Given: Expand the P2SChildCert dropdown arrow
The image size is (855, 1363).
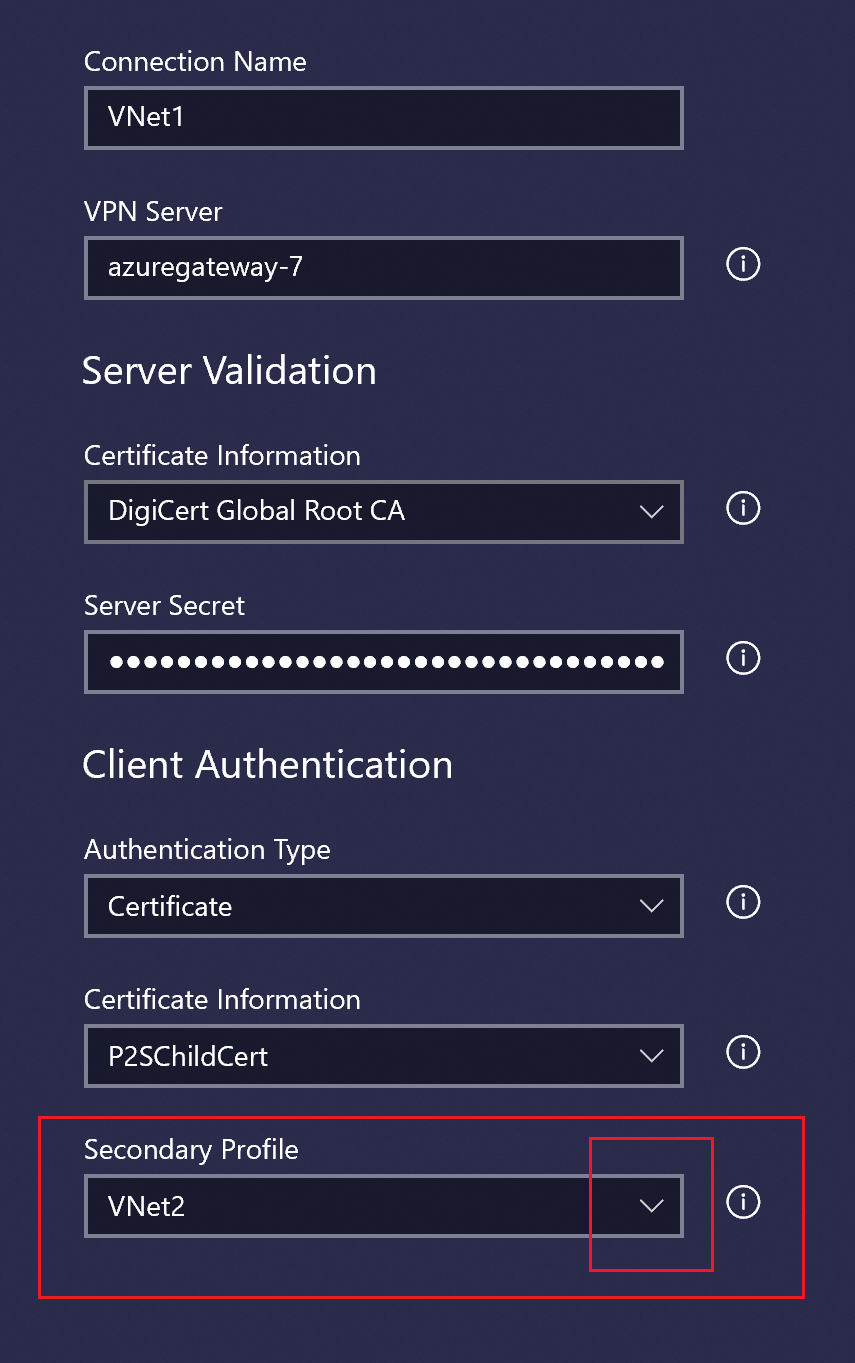Looking at the screenshot, I should pyautogui.click(x=651, y=1056).
